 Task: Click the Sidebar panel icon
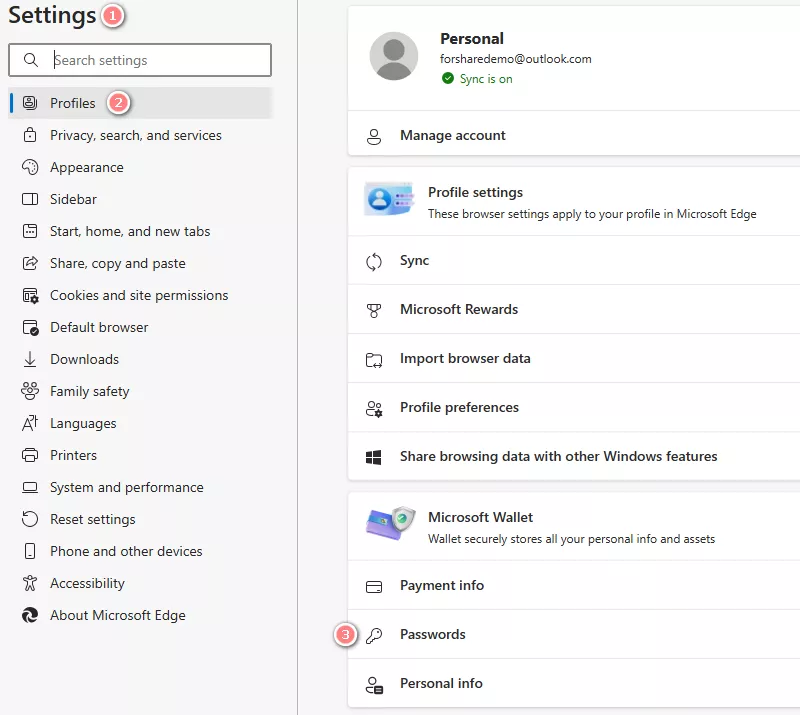30,199
